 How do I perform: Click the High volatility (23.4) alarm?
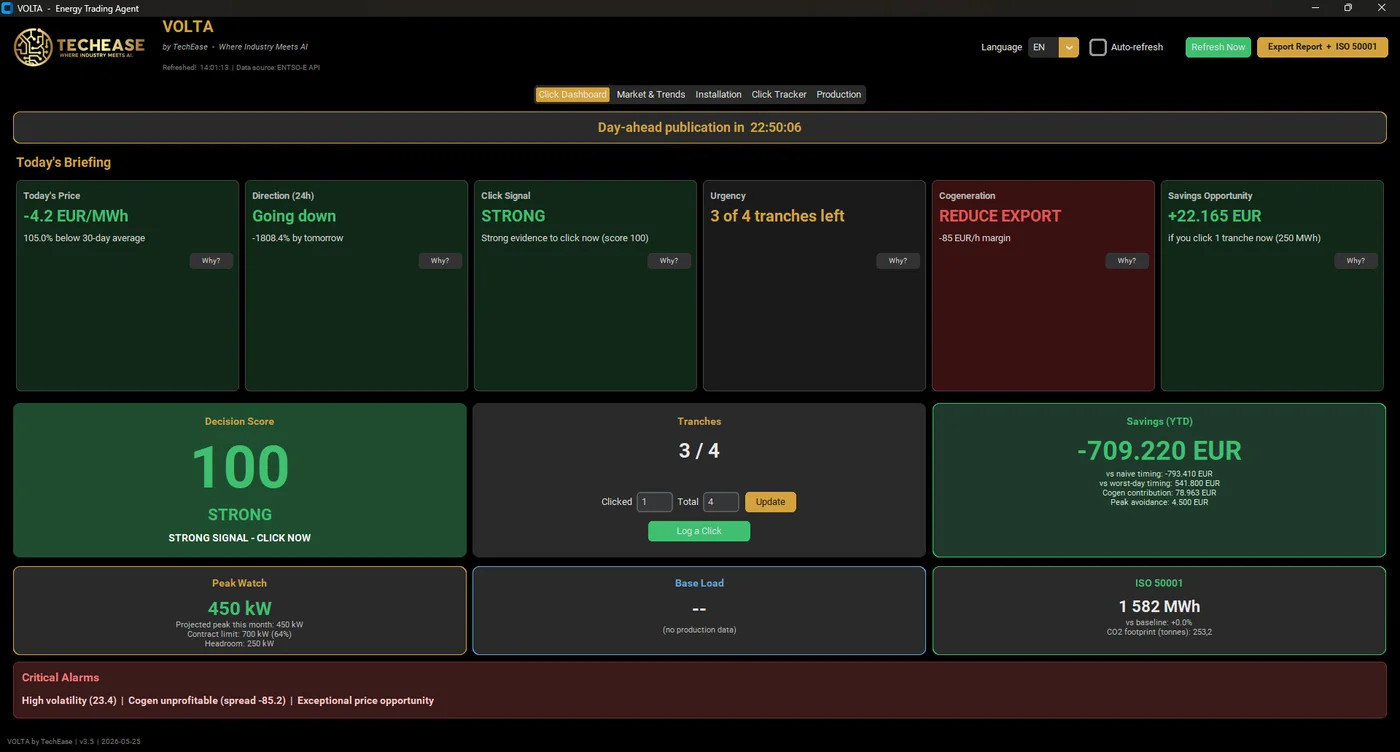tap(69, 701)
